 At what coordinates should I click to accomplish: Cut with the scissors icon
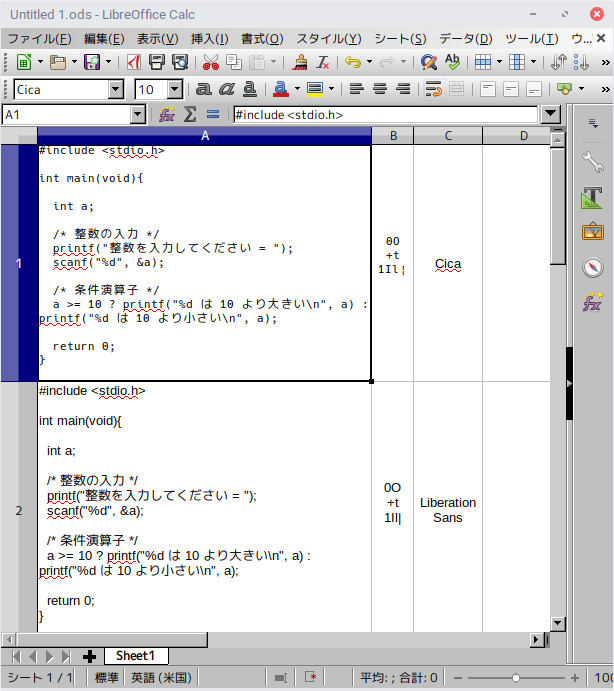click(x=211, y=62)
